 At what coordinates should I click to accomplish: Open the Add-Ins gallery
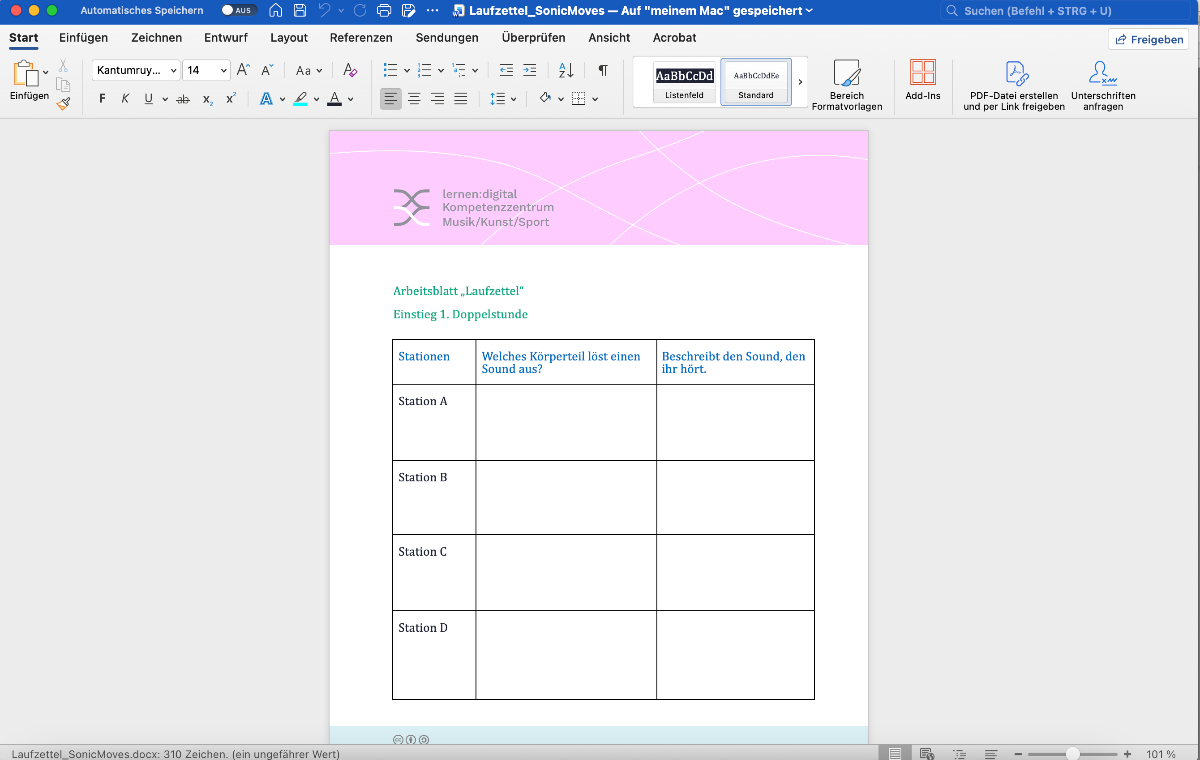[922, 80]
